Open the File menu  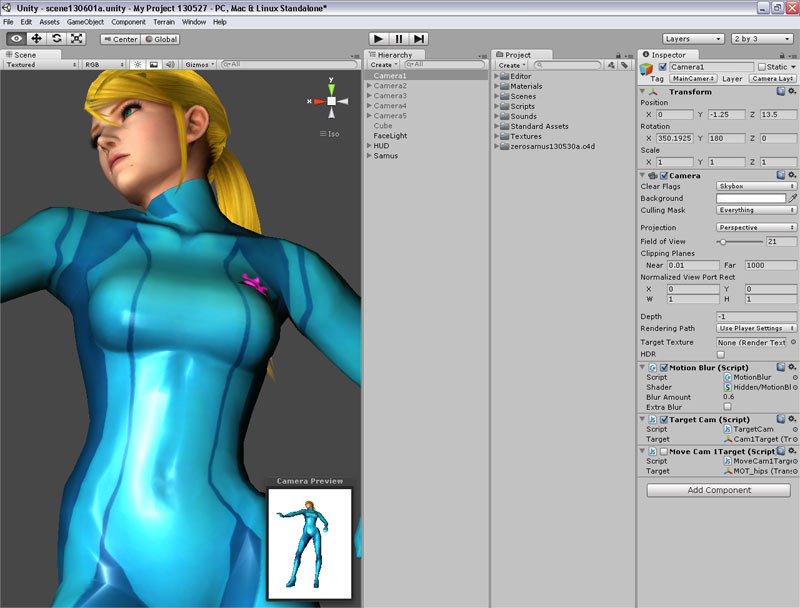coord(8,22)
